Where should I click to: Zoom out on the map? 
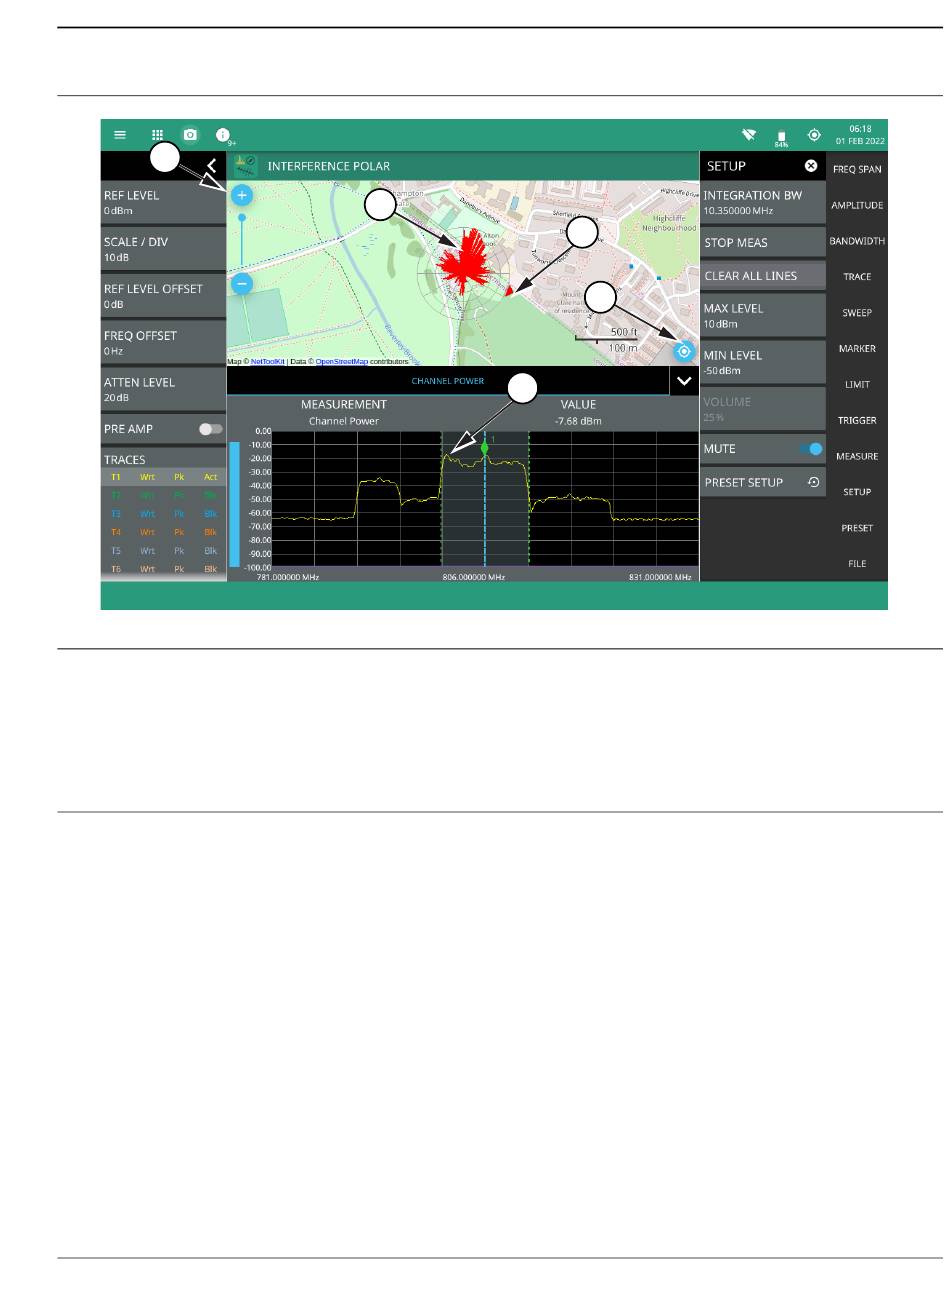pos(241,284)
